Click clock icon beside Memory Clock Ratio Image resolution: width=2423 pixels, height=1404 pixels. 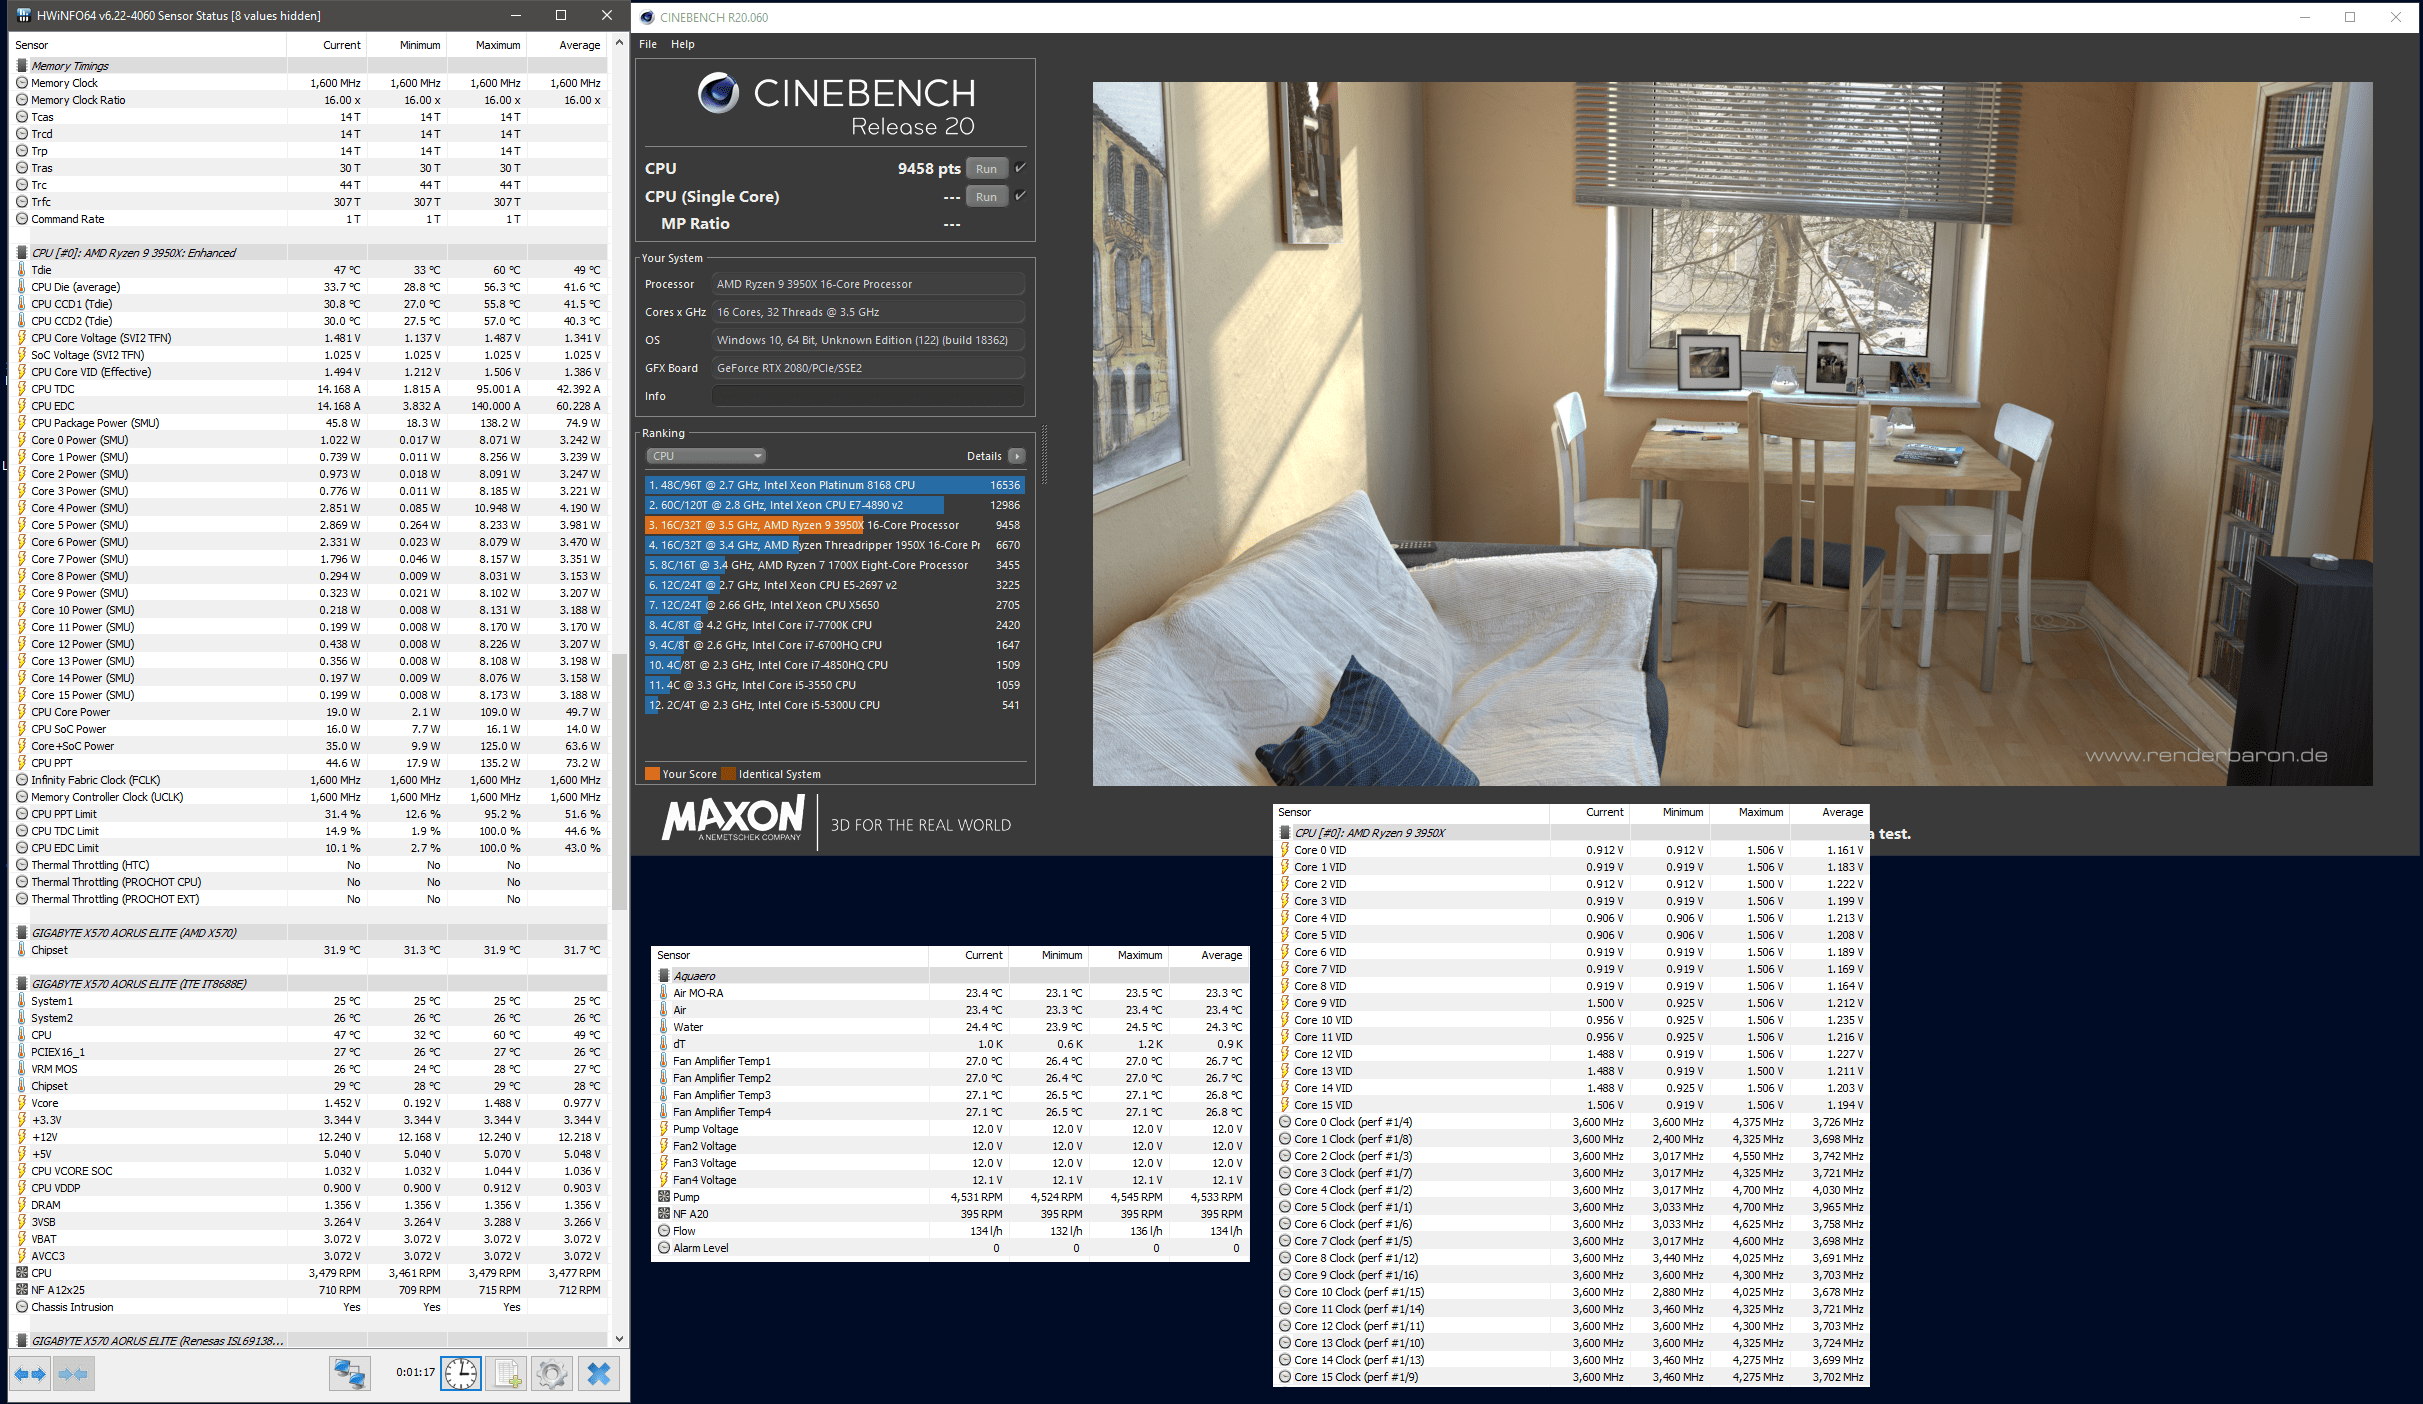pyautogui.click(x=22, y=100)
